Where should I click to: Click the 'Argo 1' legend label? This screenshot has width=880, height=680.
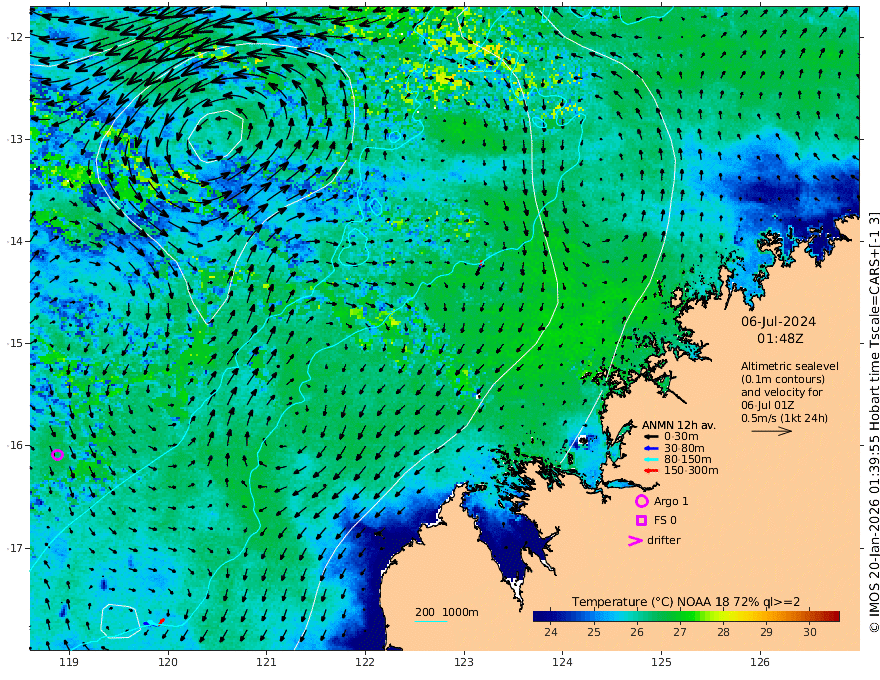tap(671, 501)
